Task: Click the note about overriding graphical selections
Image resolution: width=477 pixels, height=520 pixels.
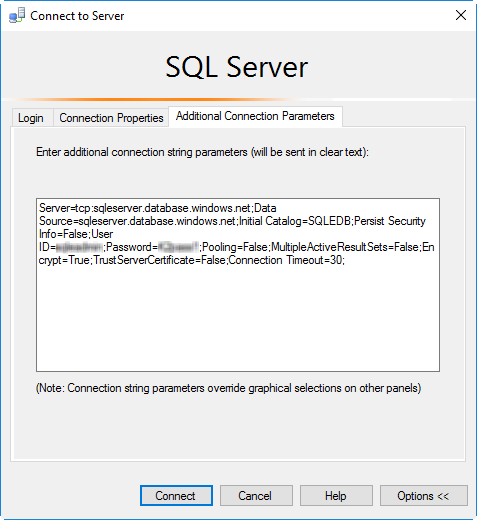Action: pos(228,388)
